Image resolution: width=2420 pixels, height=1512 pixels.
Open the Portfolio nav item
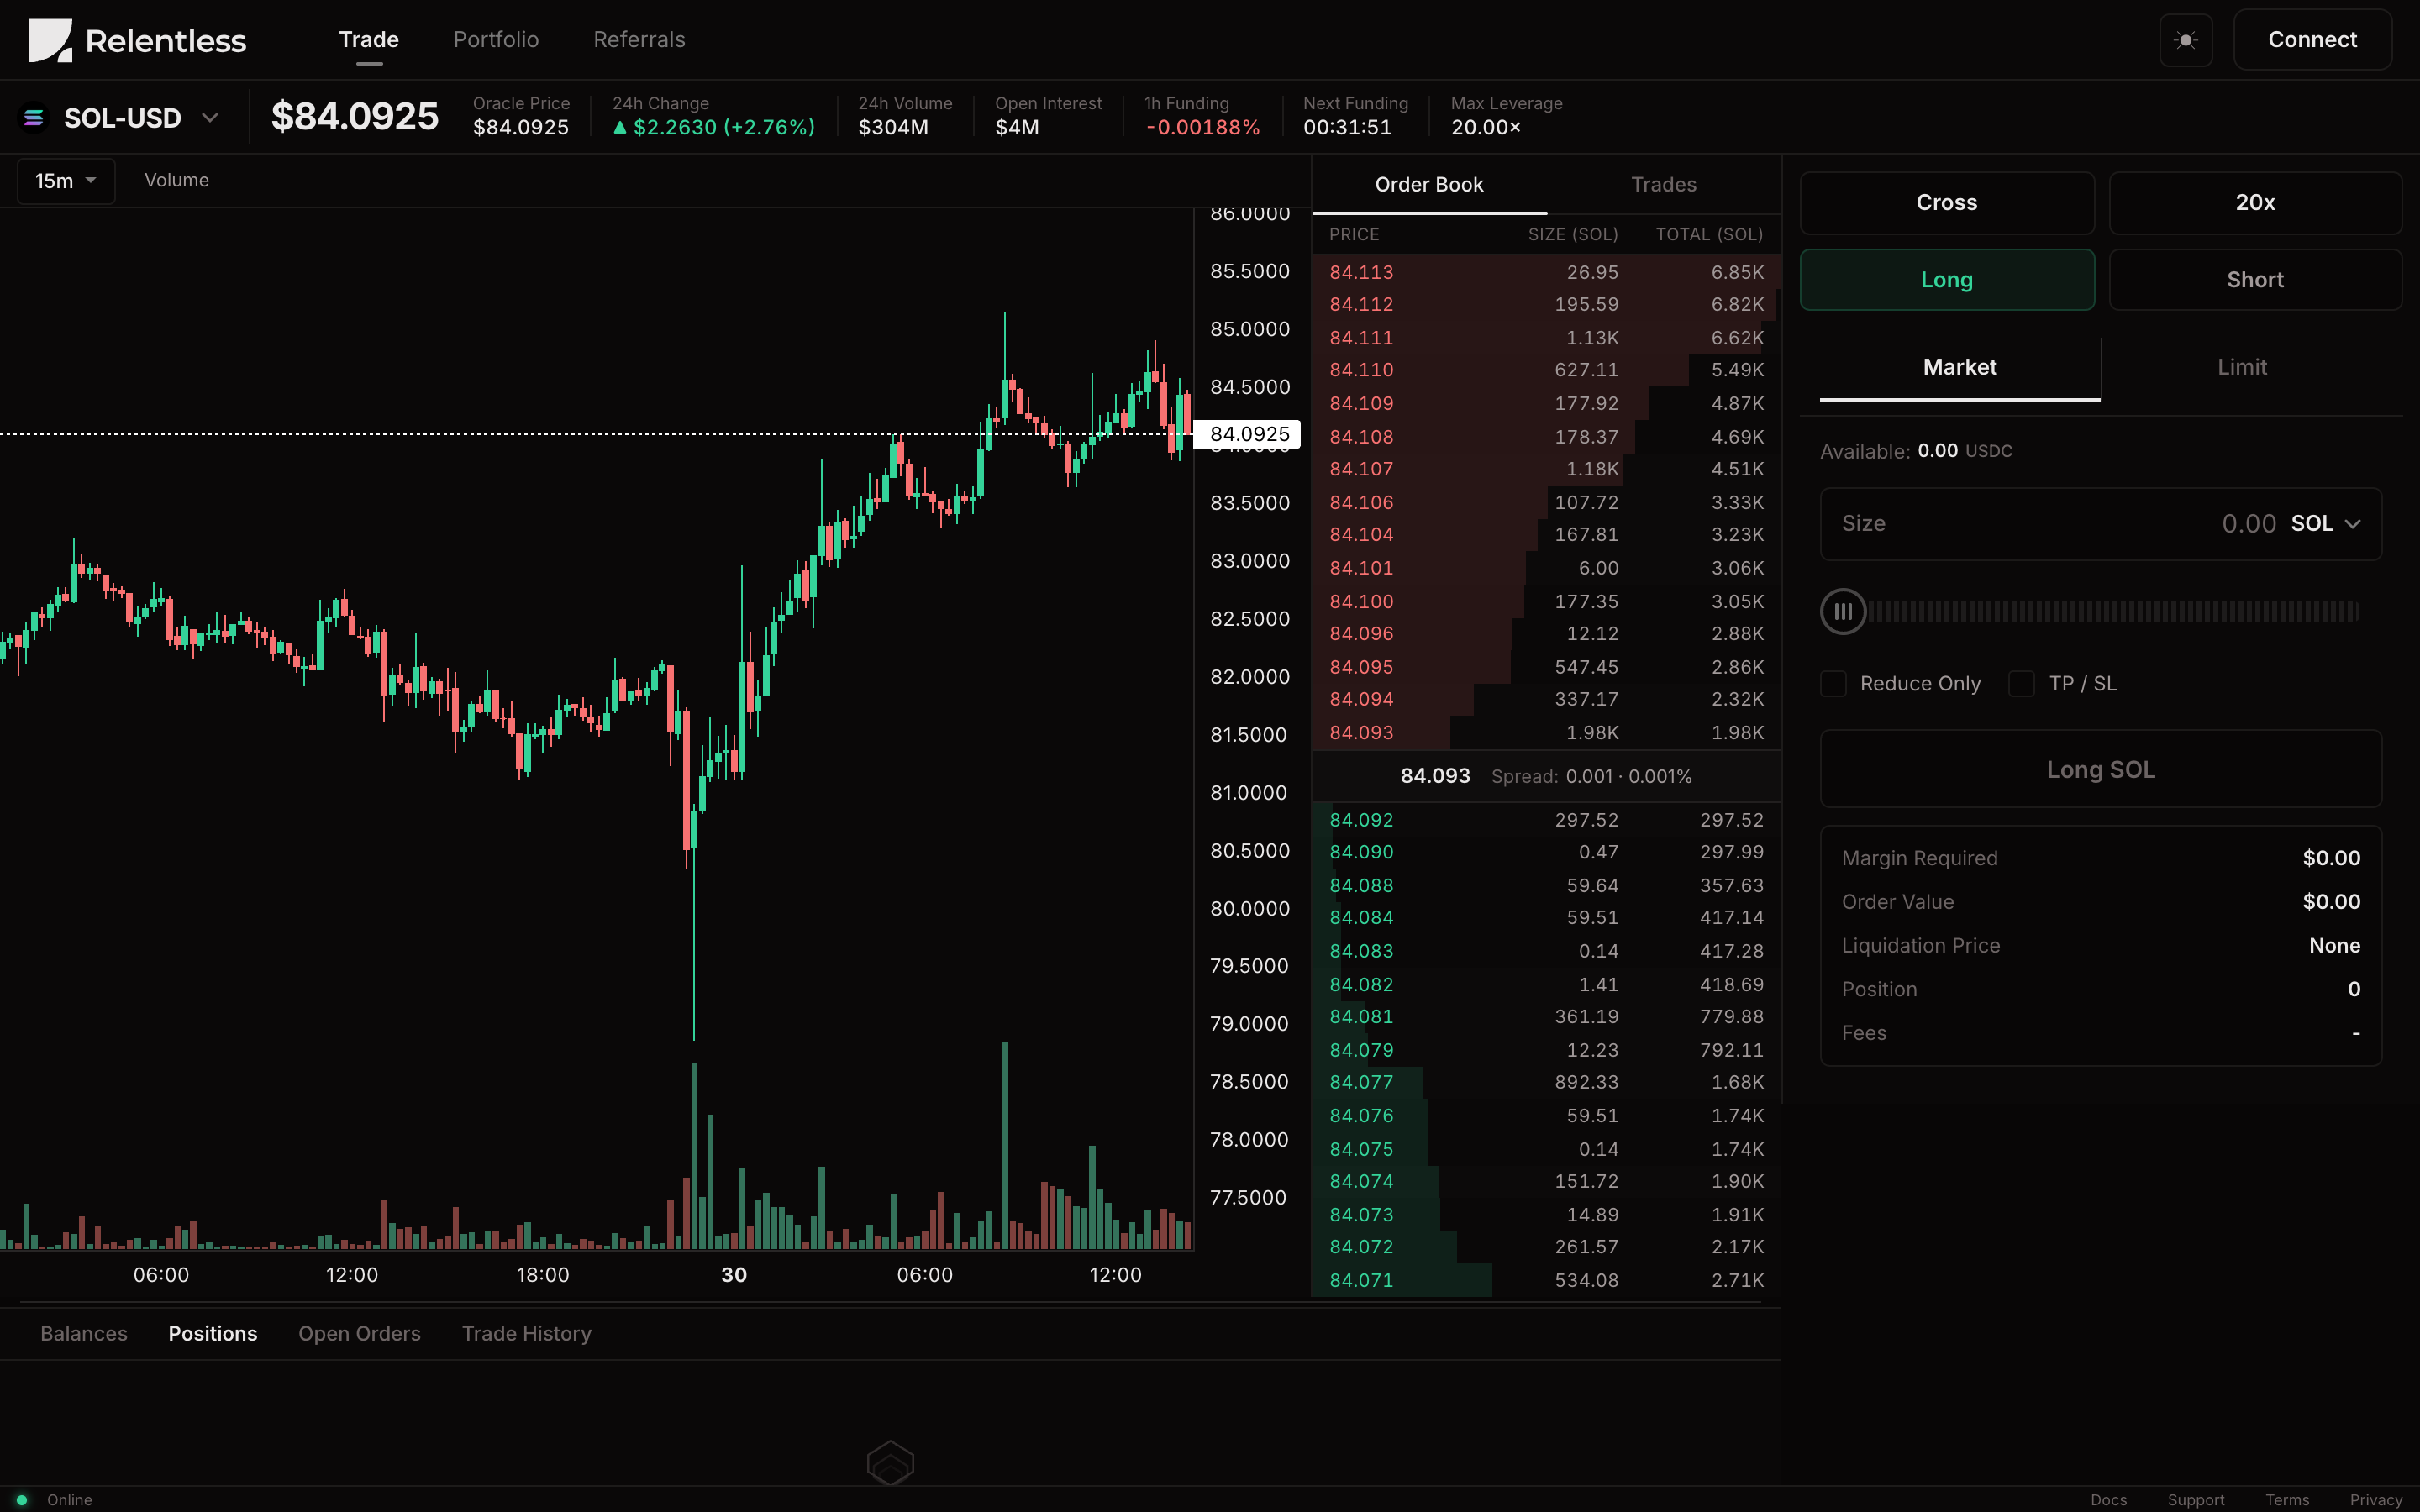(496, 40)
